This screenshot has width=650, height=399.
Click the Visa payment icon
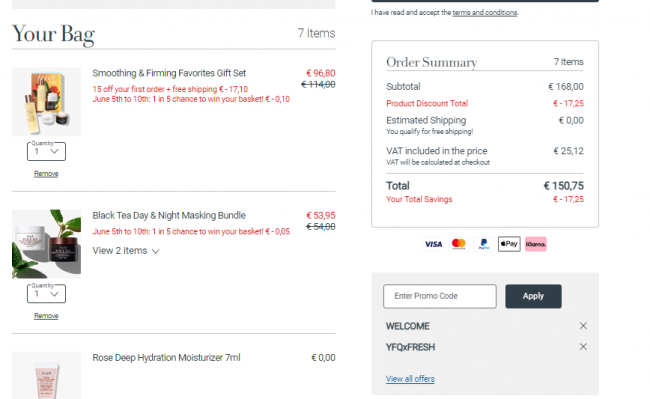433,244
